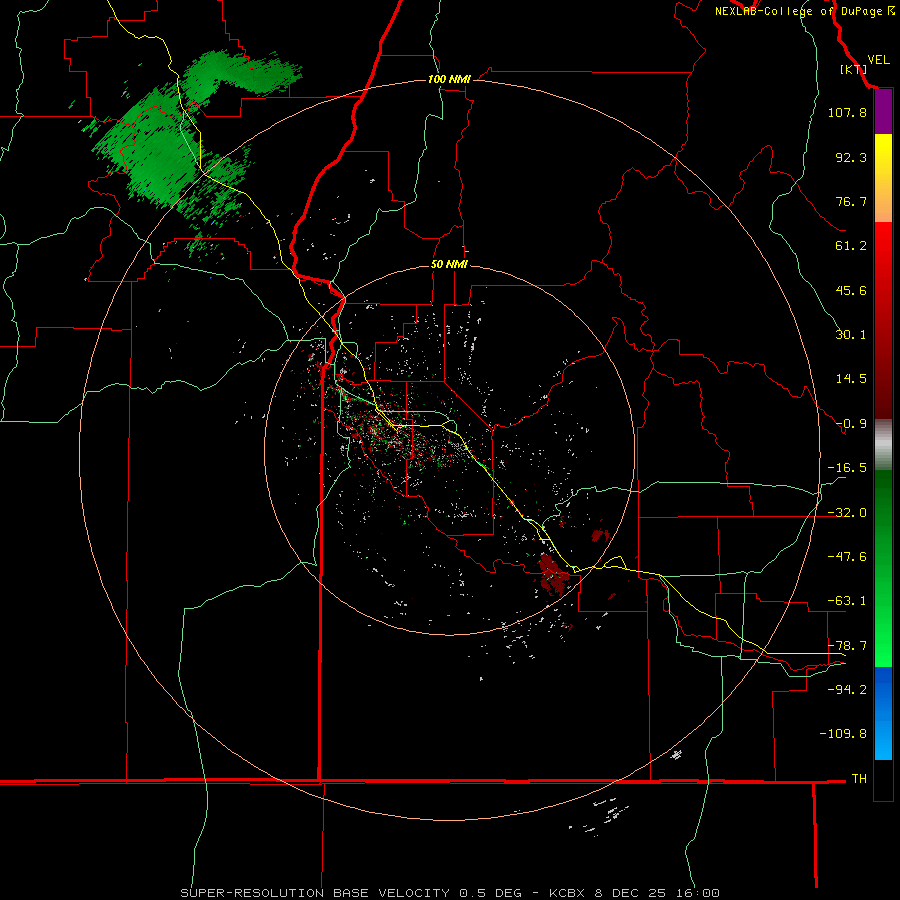This screenshot has width=900, height=900.
Task: Click the 92.3 velocity scale value
Action: point(851,157)
